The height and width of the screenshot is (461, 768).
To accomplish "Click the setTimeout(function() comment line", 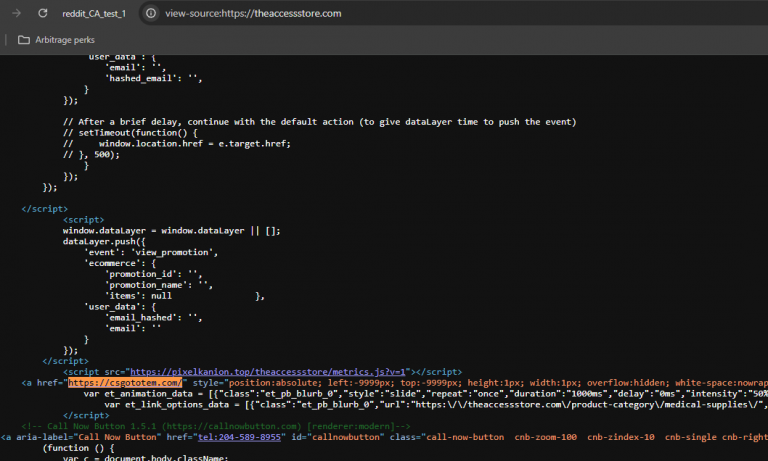I will 130,133.
